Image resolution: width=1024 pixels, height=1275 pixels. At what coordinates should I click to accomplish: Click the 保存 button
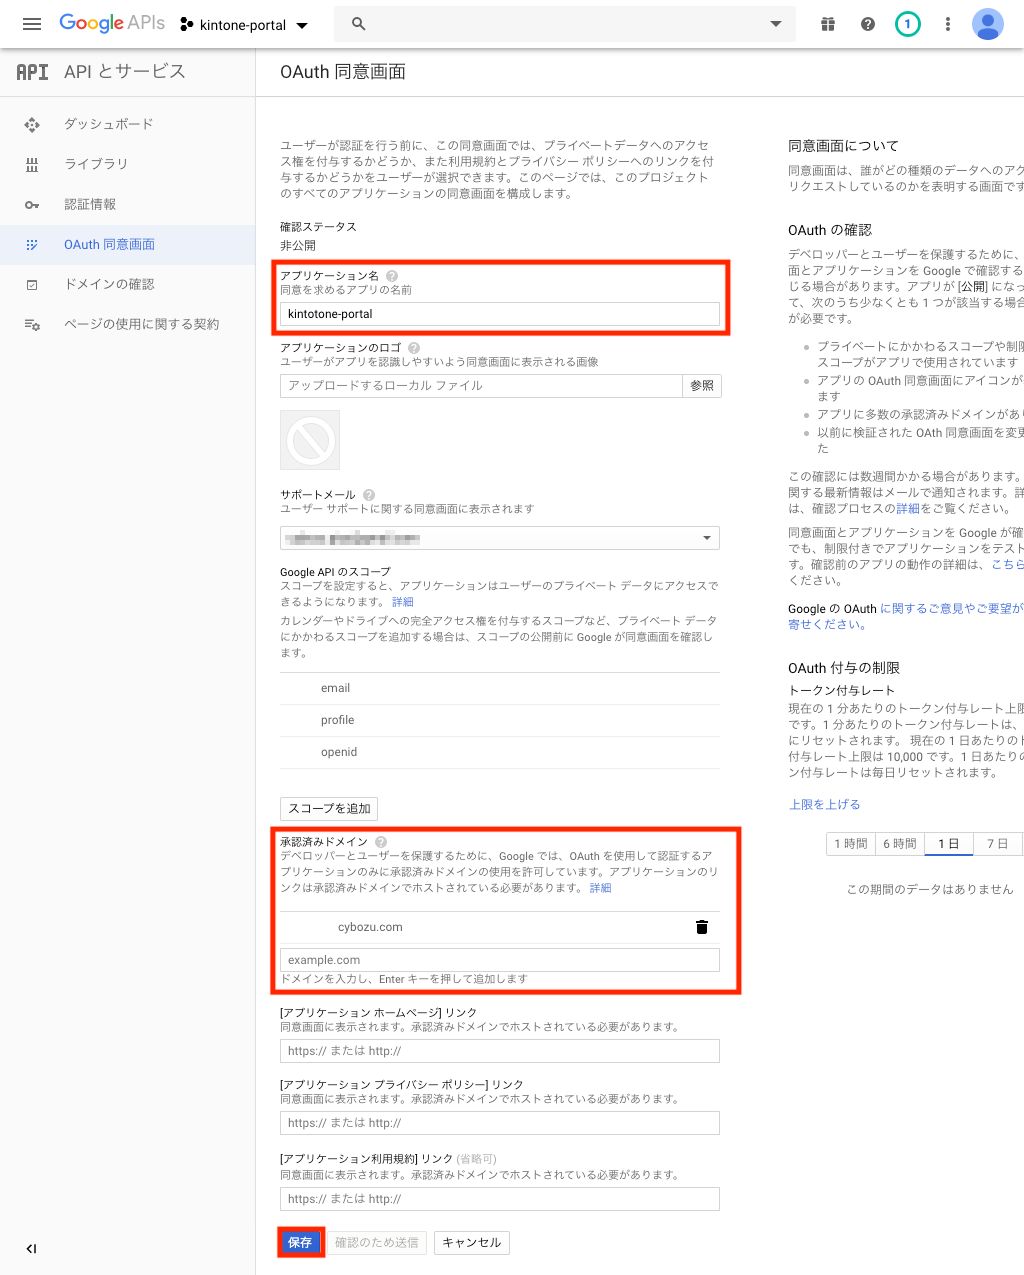click(x=300, y=1242)
